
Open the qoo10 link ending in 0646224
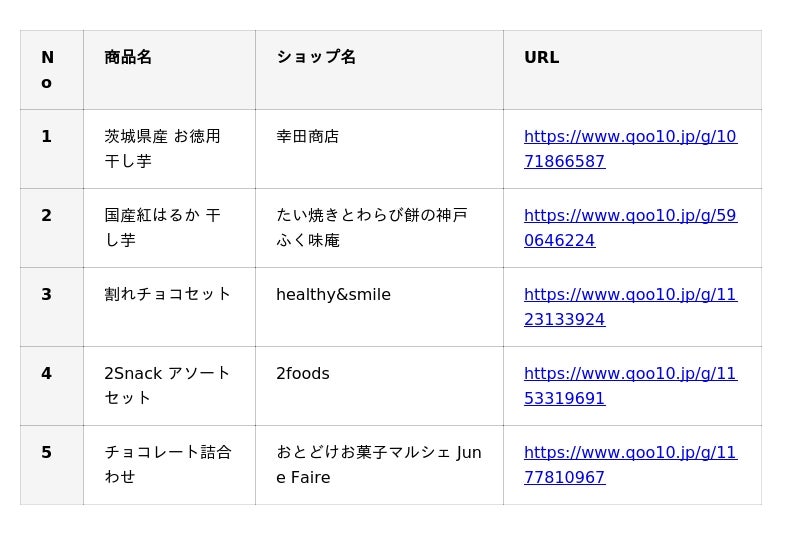630,228
